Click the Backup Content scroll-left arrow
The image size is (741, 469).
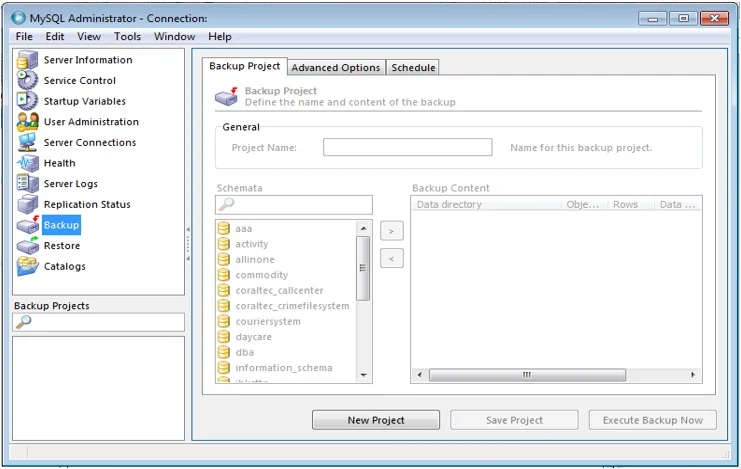[x=420, y=375]
